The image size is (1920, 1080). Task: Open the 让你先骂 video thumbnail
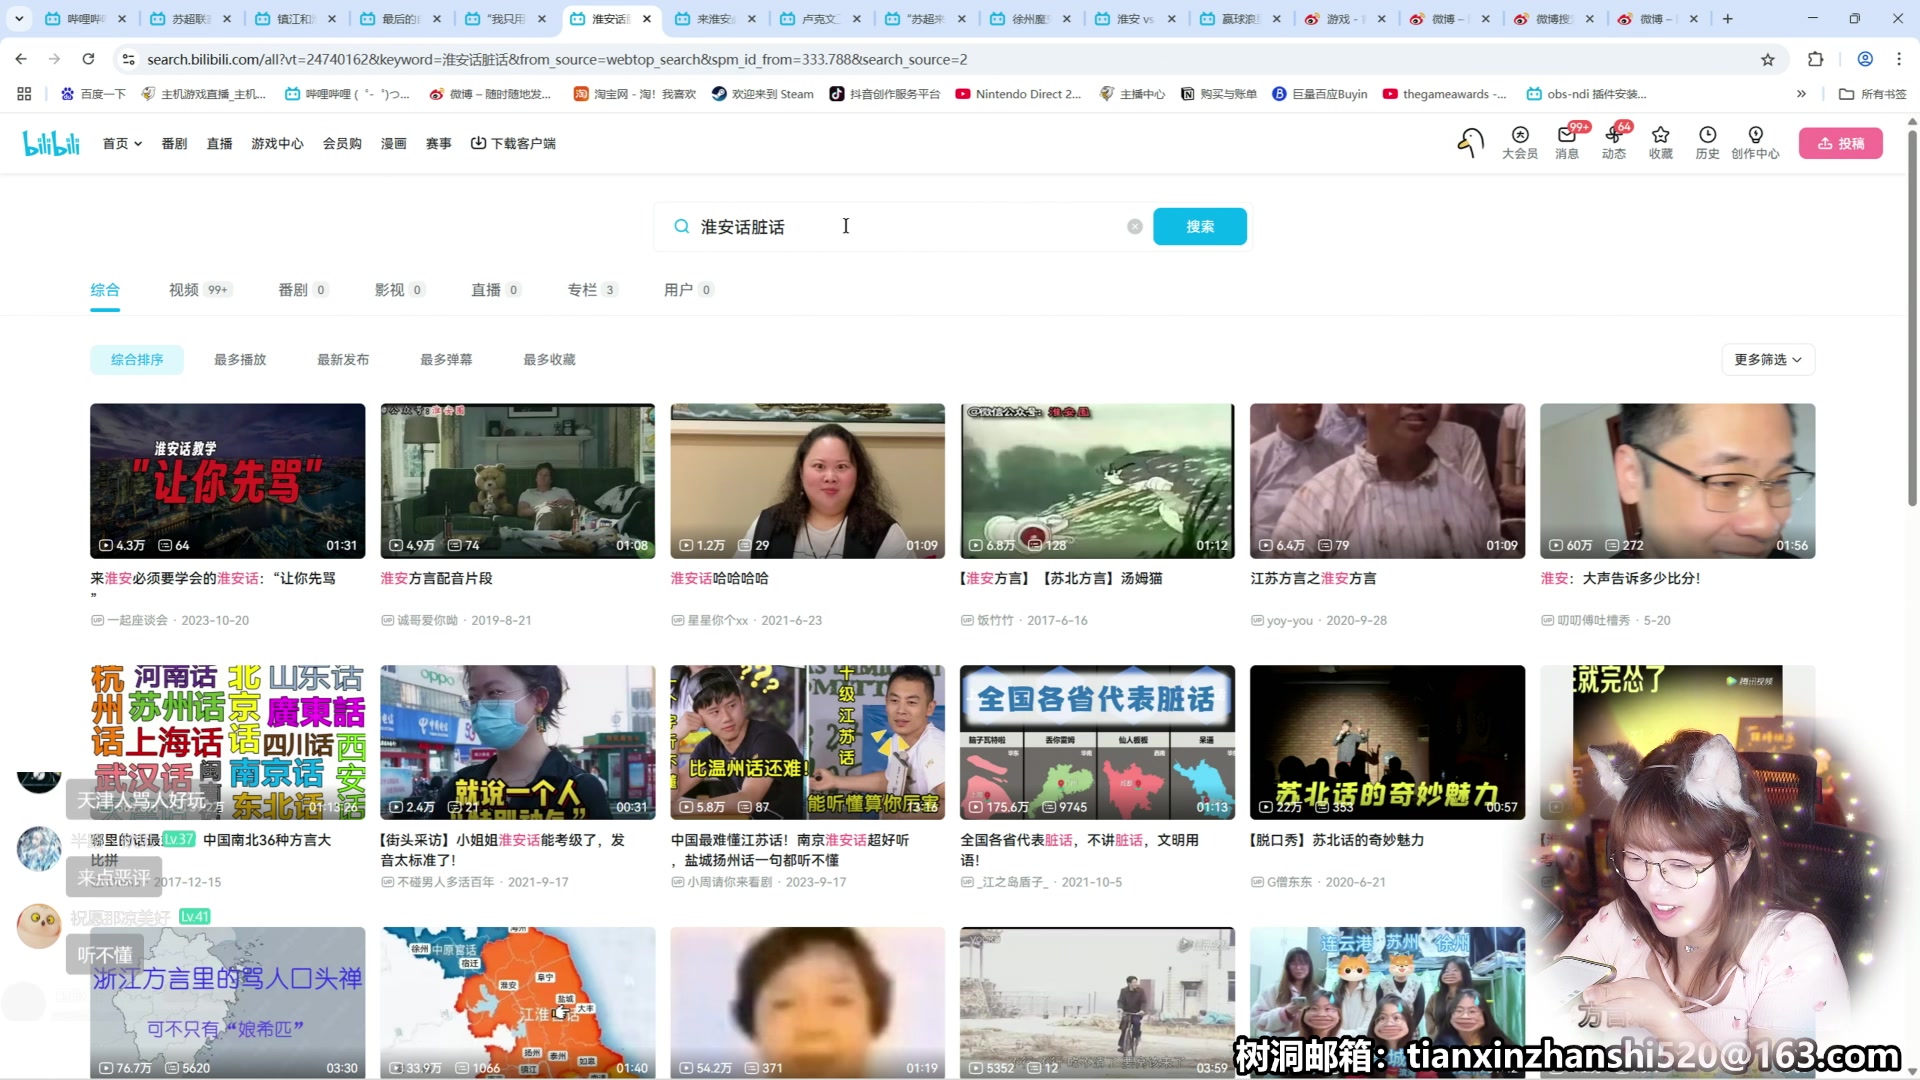pos(227,481)
